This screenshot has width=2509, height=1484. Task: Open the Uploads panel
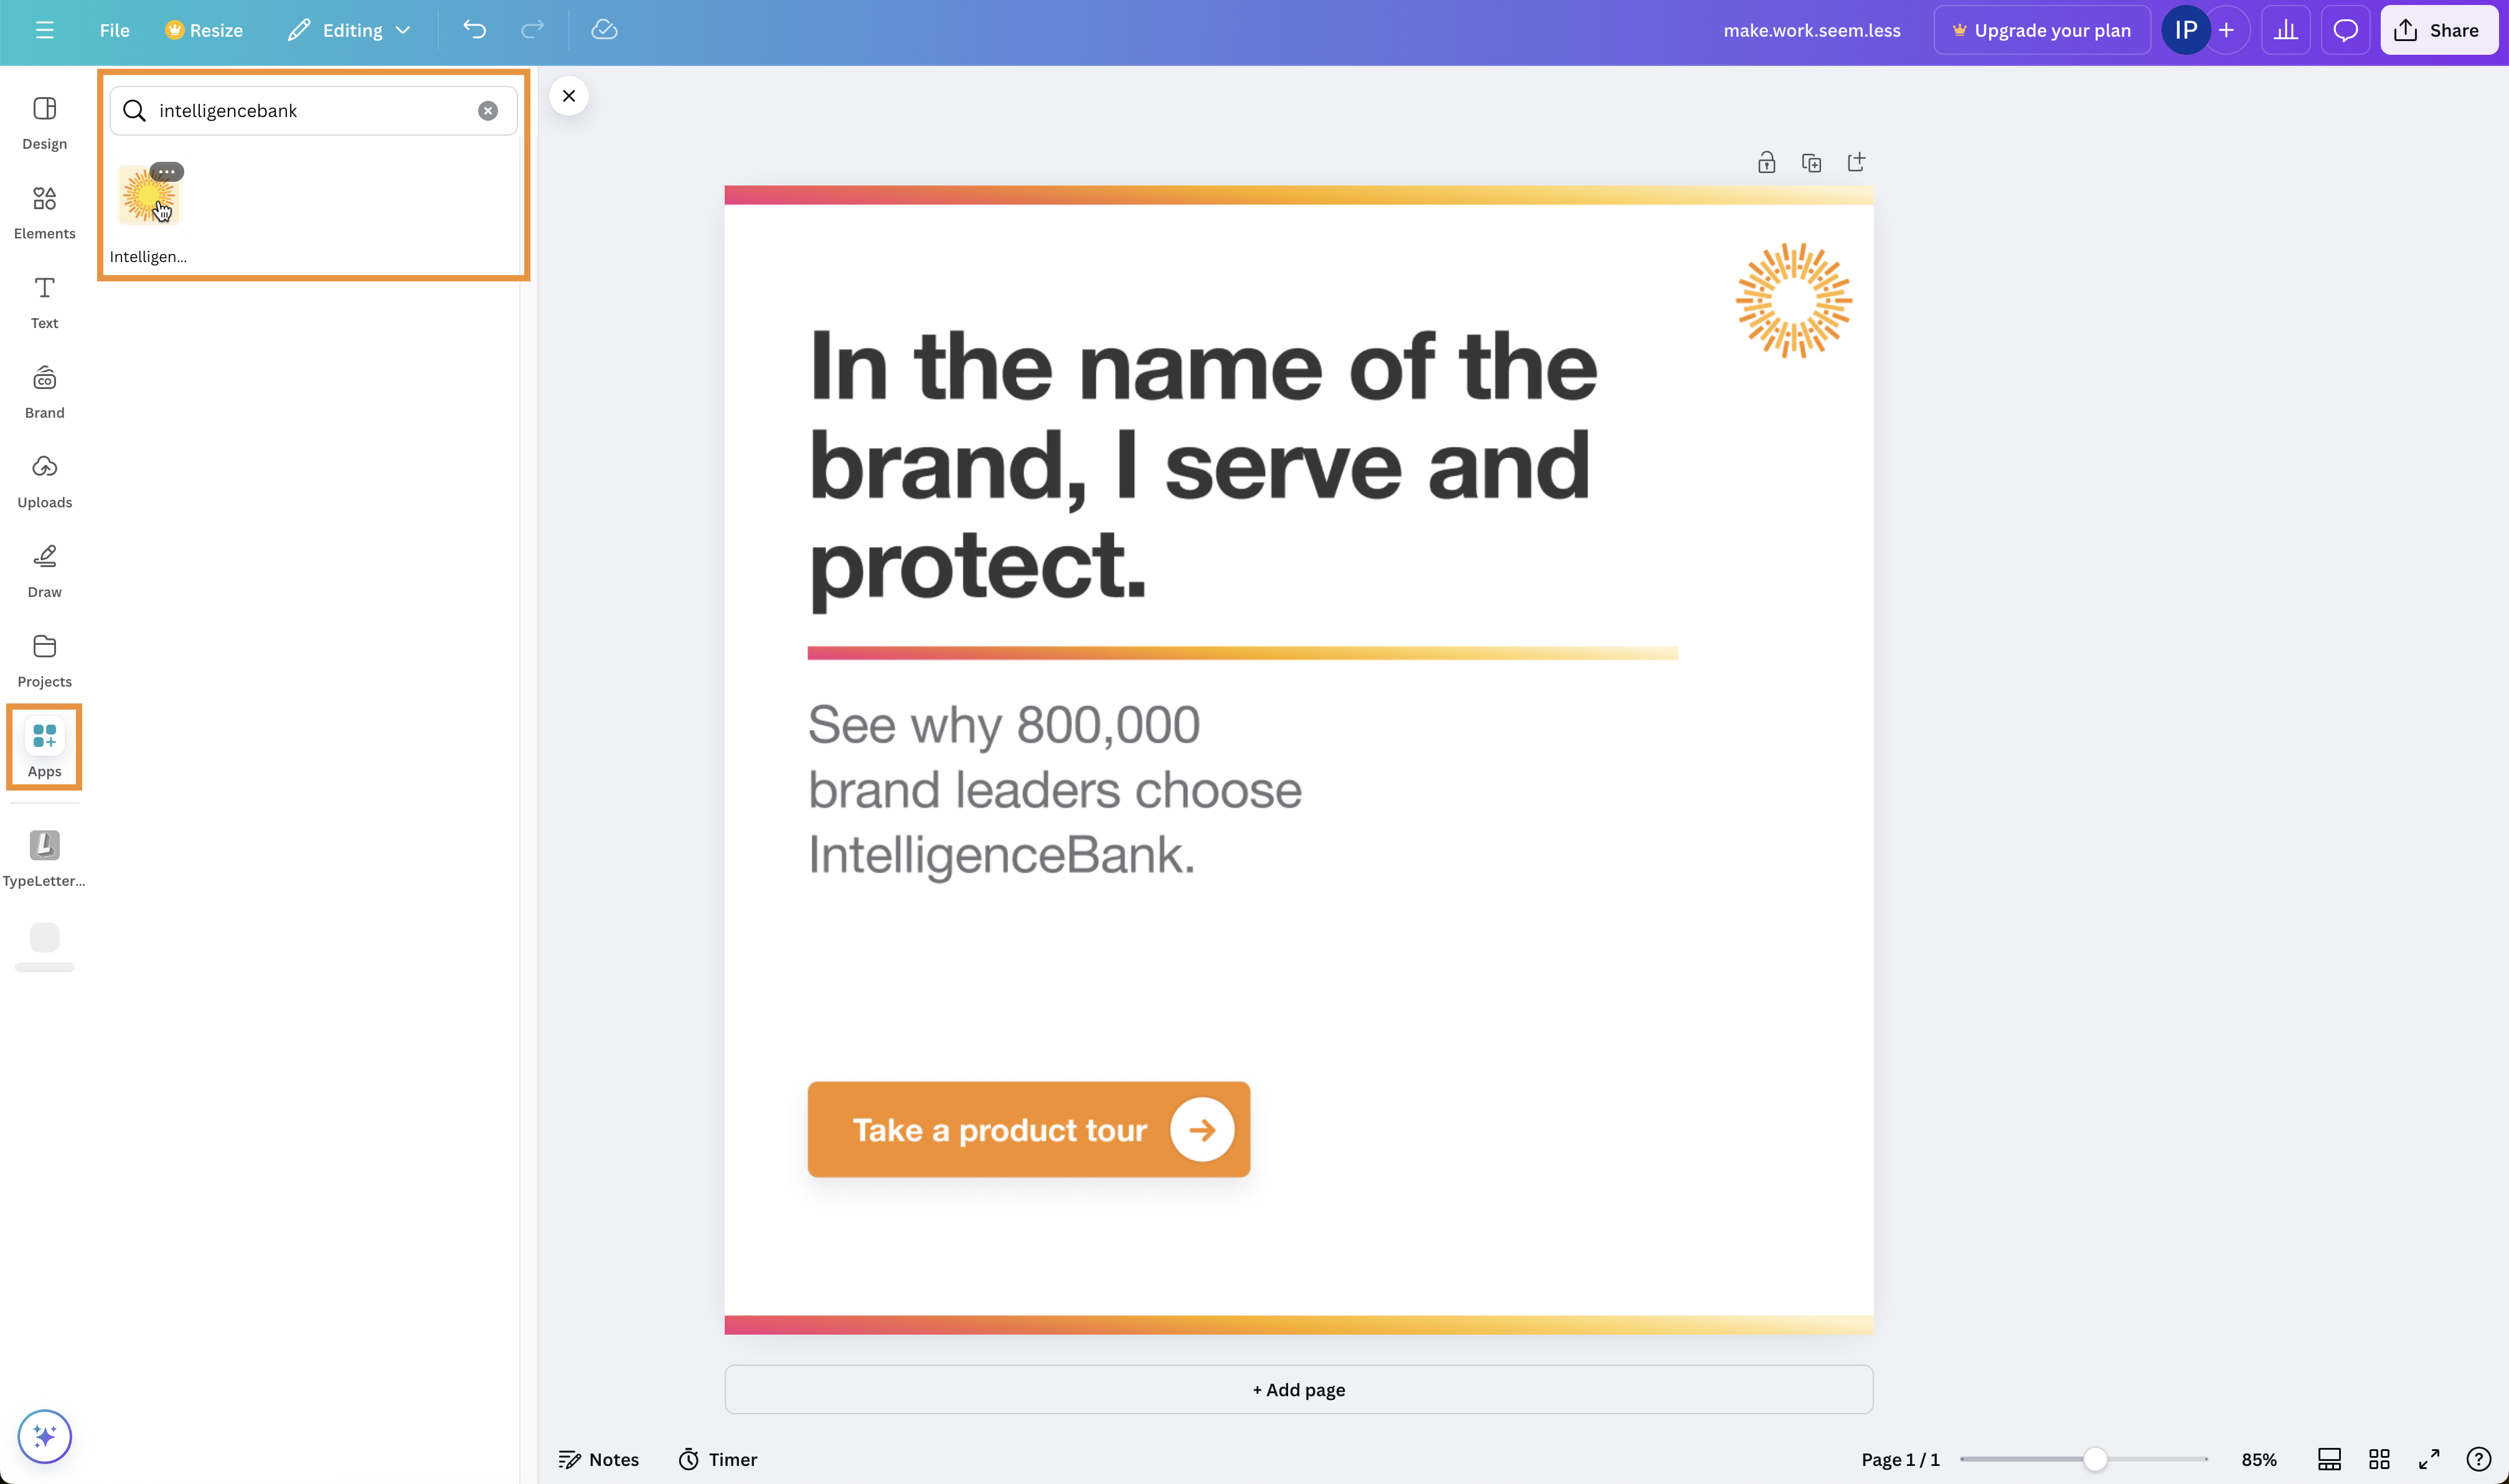tap(44, 480)
